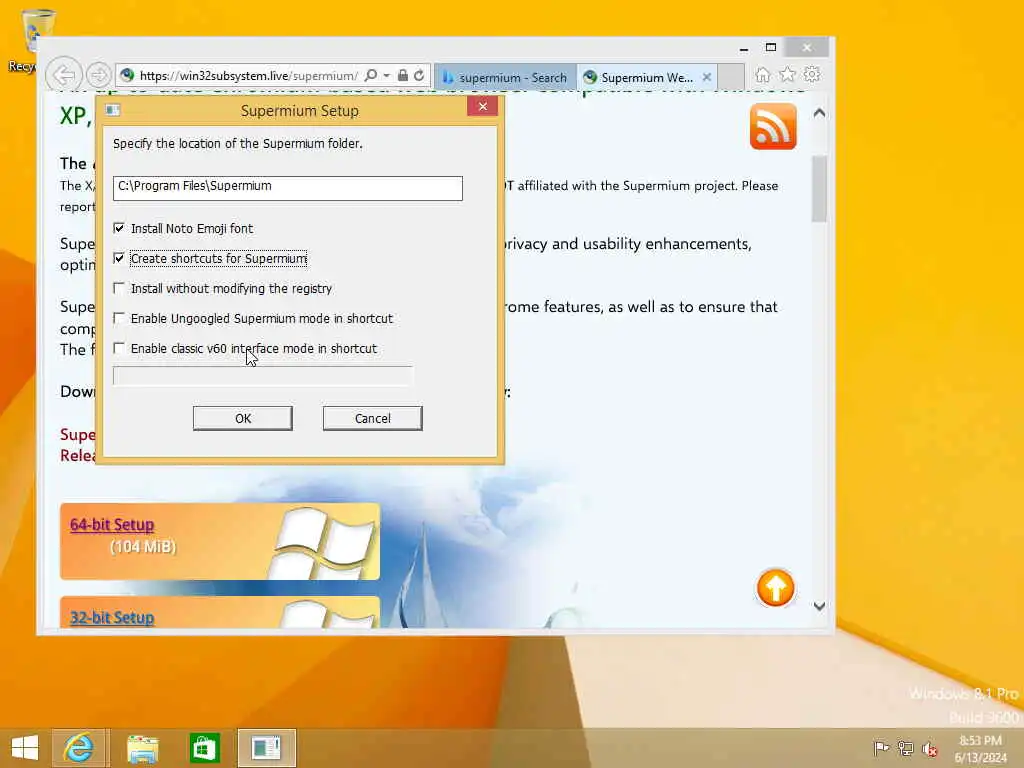Viewport: 1024px width, 768px height.
Task: Click OK in Supermium Setup
Action: coord(243,418)
